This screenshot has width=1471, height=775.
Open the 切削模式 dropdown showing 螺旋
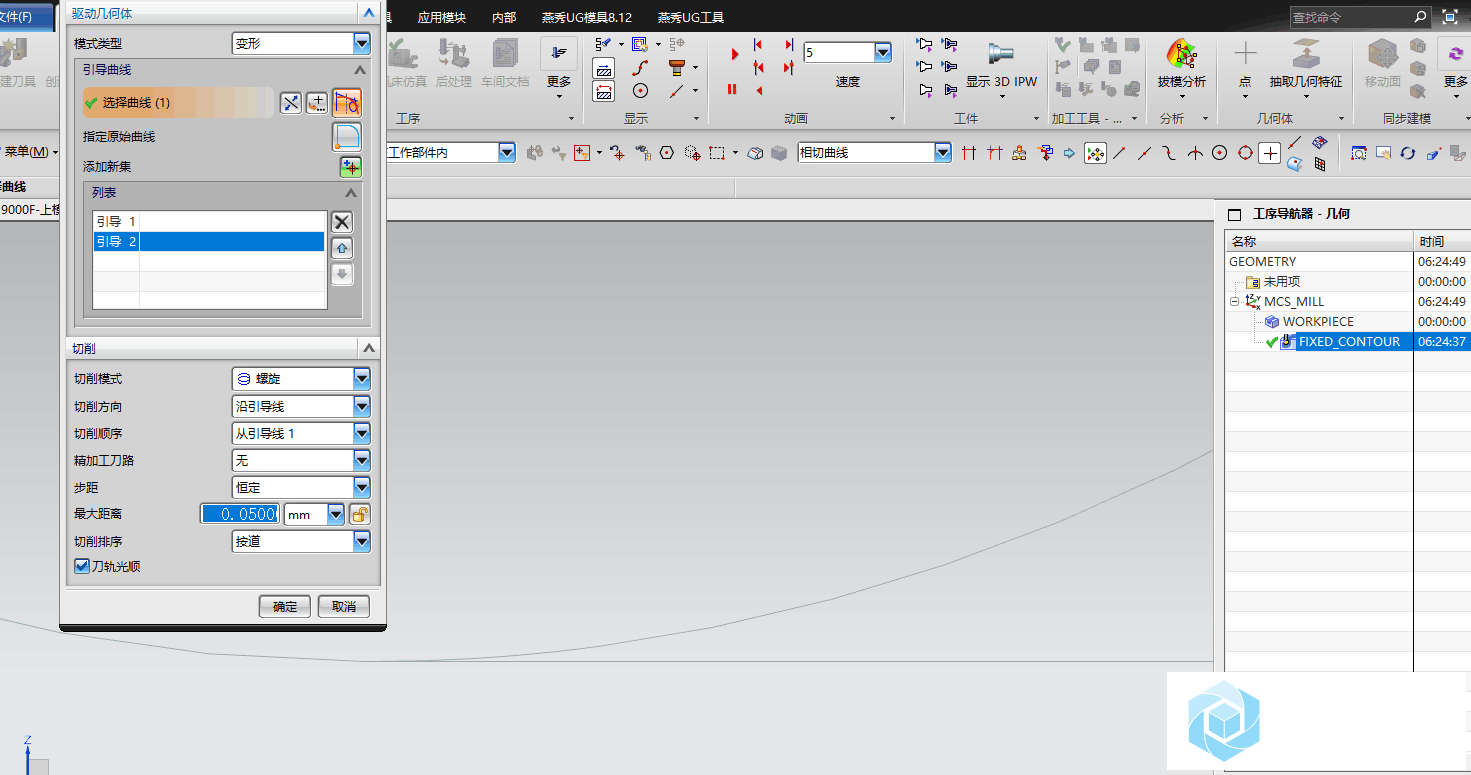[x=301, y=379]
